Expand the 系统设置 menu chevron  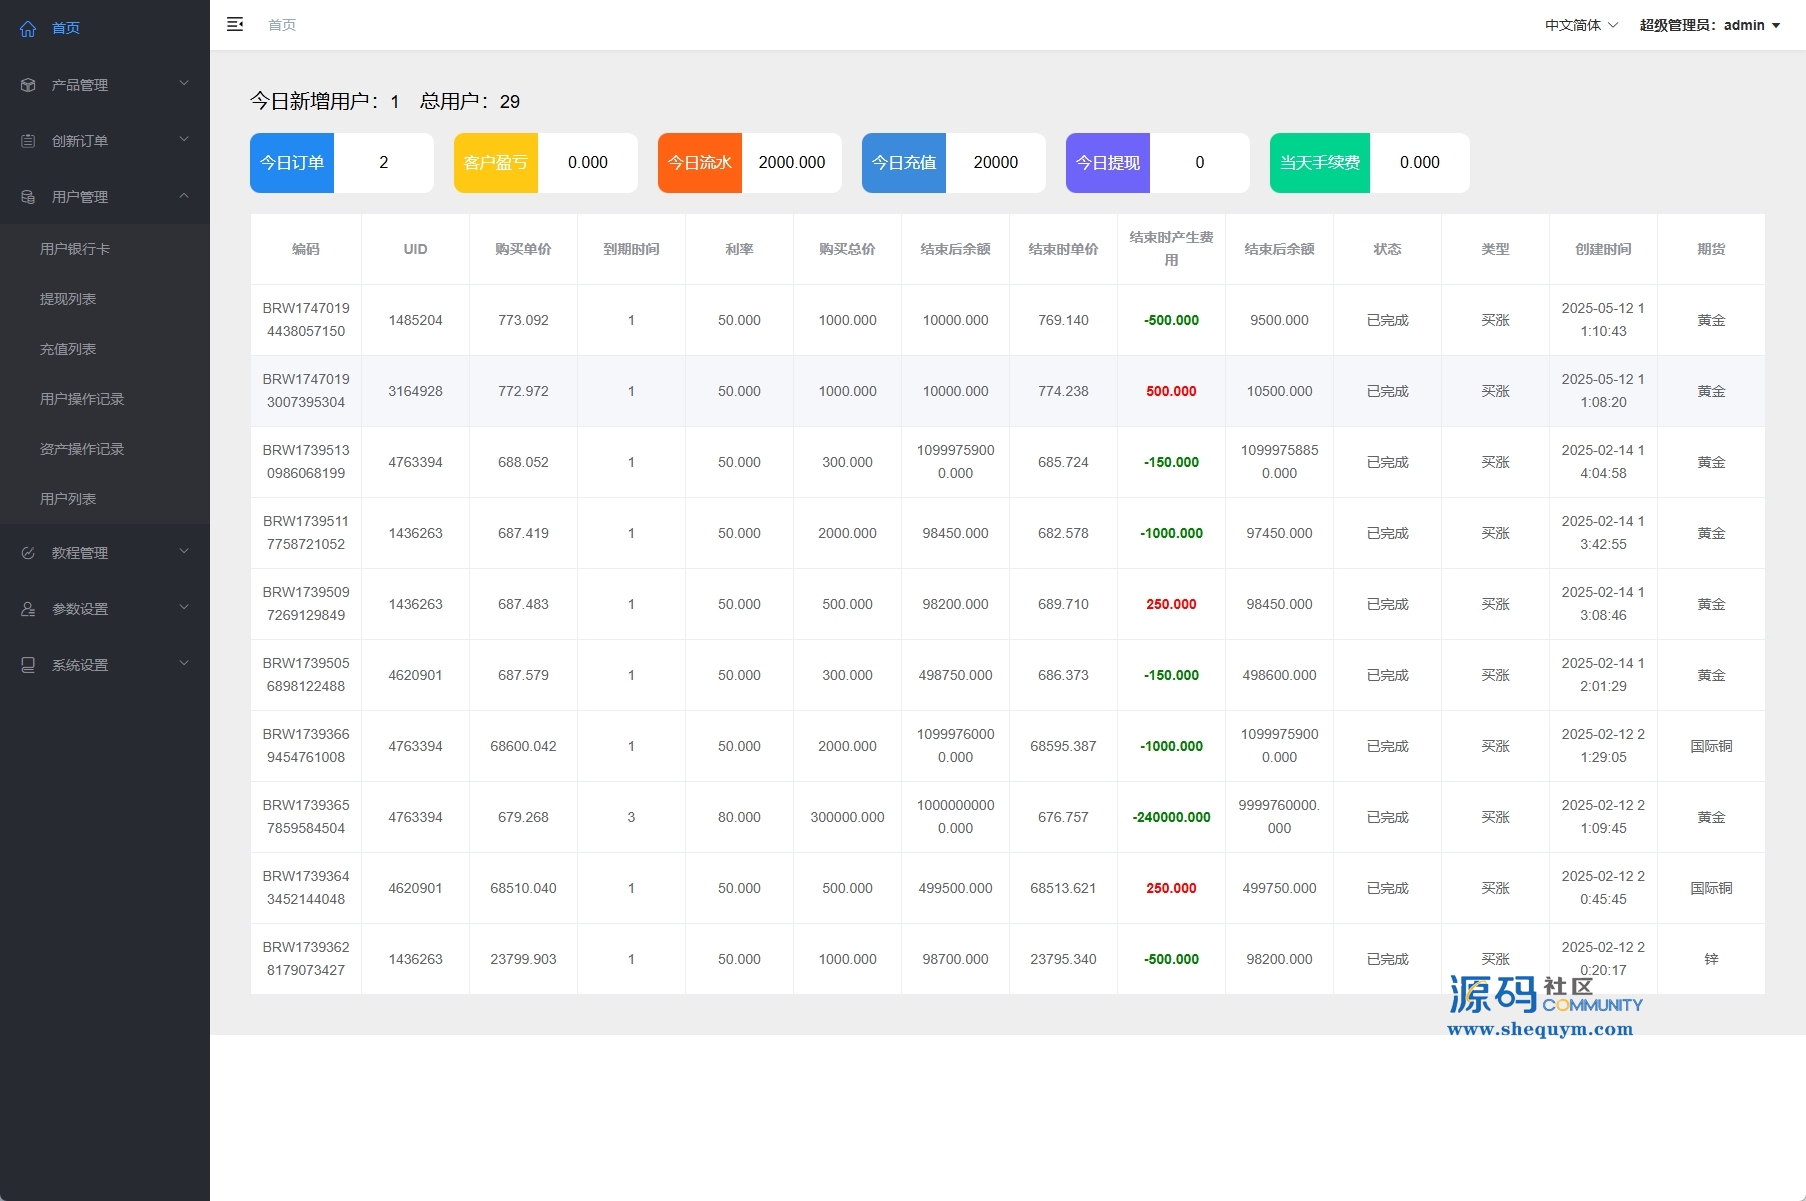click(184, 664)
